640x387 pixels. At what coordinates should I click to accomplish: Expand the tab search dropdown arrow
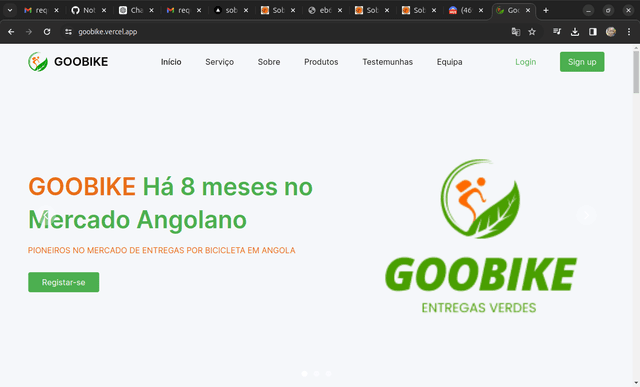click(x=10, y=10)
